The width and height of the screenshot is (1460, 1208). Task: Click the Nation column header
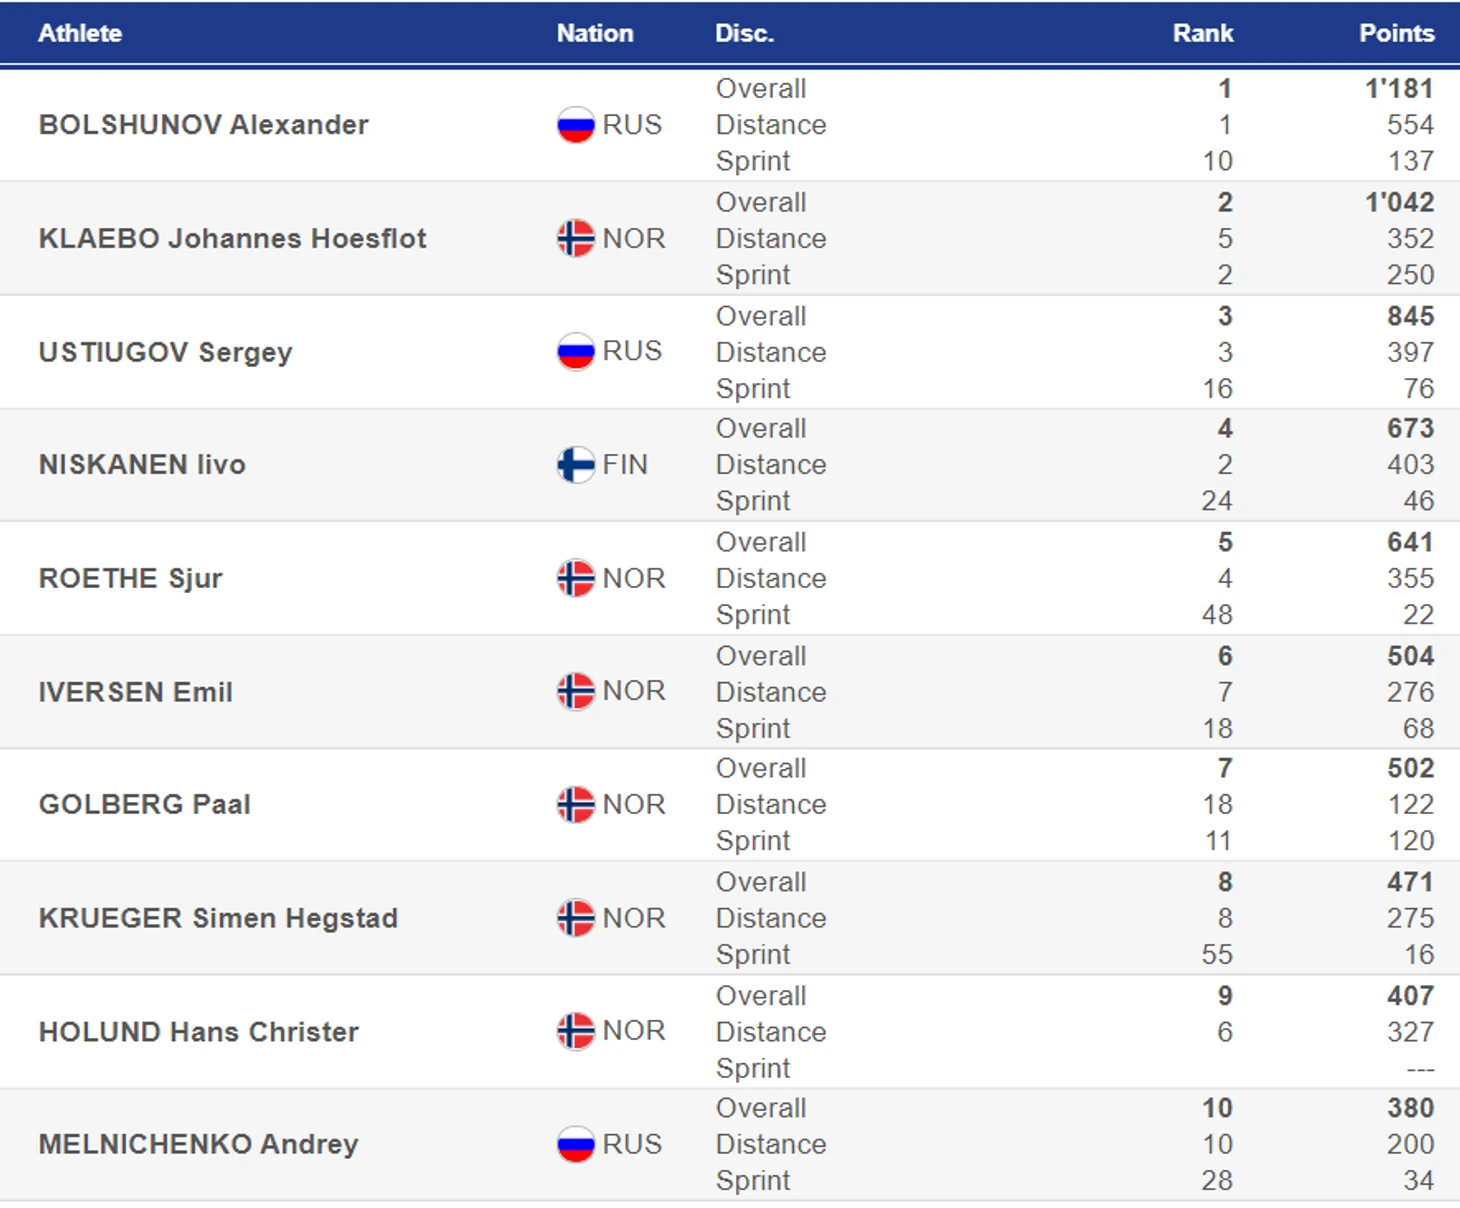pyautogui.click(x=595, y=33)
